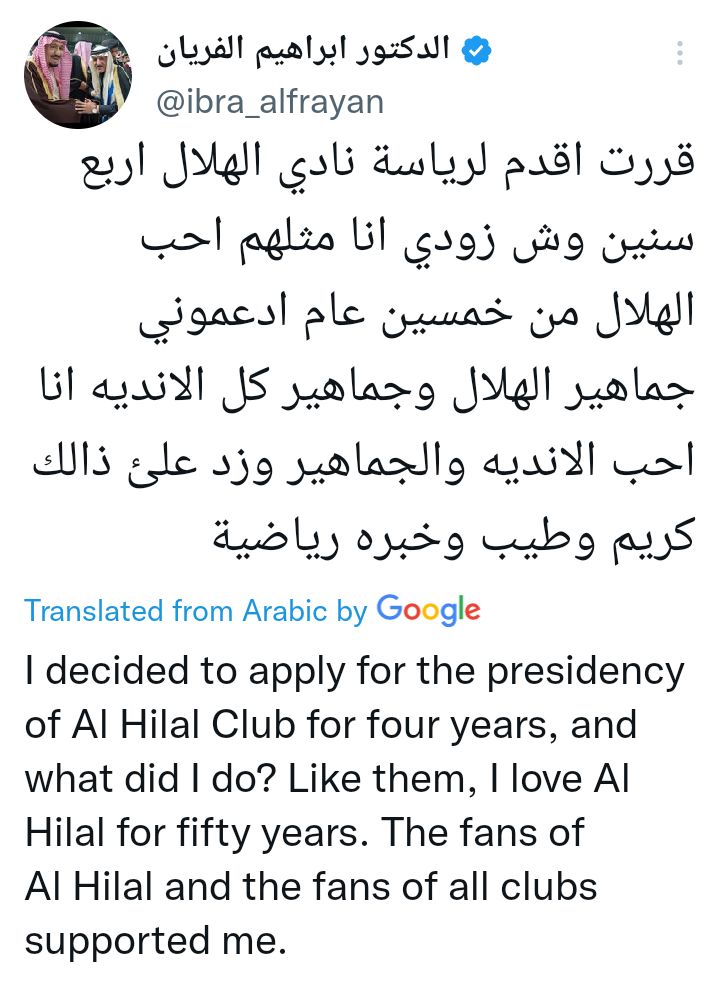Screen dimensions: 720x982
Task: Click the Arabic line beginning قررت اقدم لرياسة
Action: click(x=389, y=163)
